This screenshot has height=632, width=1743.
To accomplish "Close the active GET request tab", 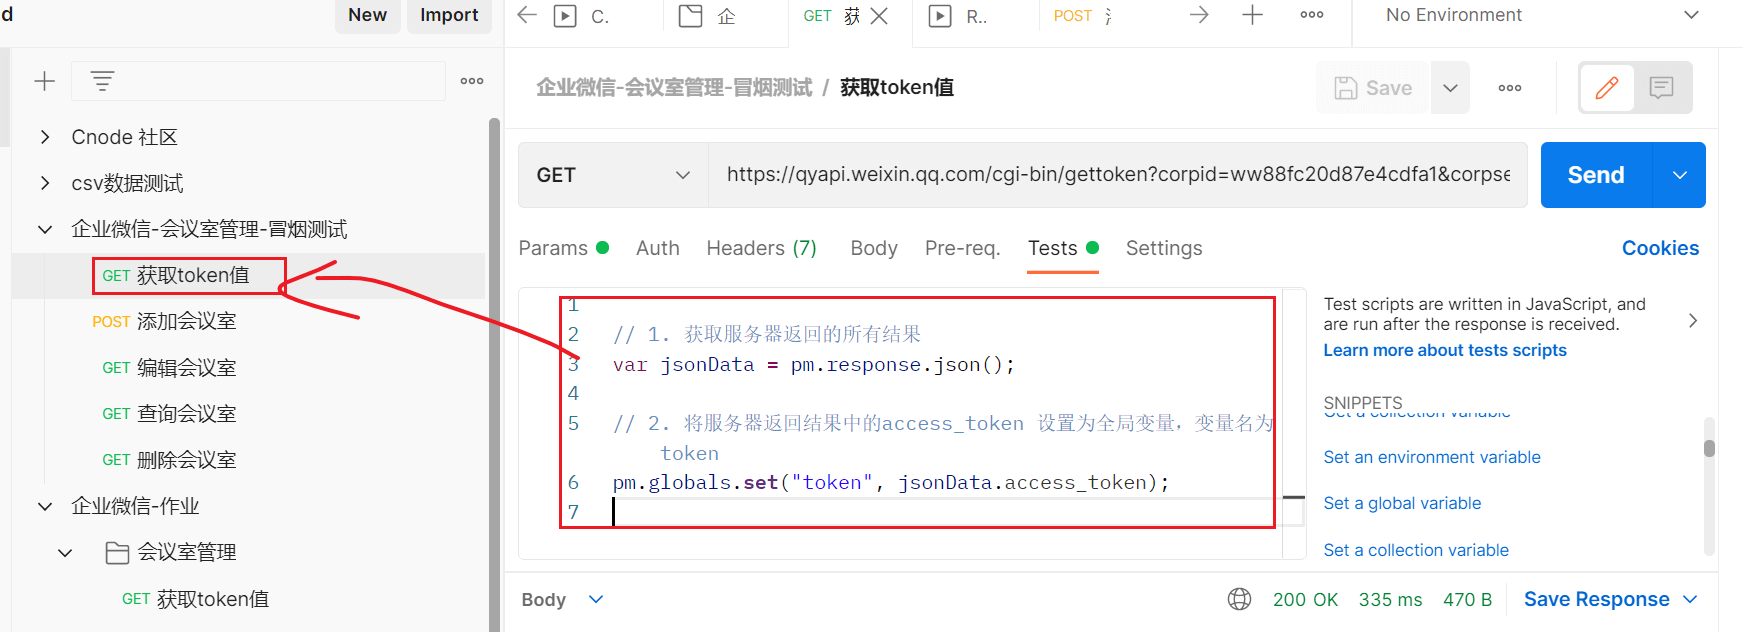I will 879,16.
